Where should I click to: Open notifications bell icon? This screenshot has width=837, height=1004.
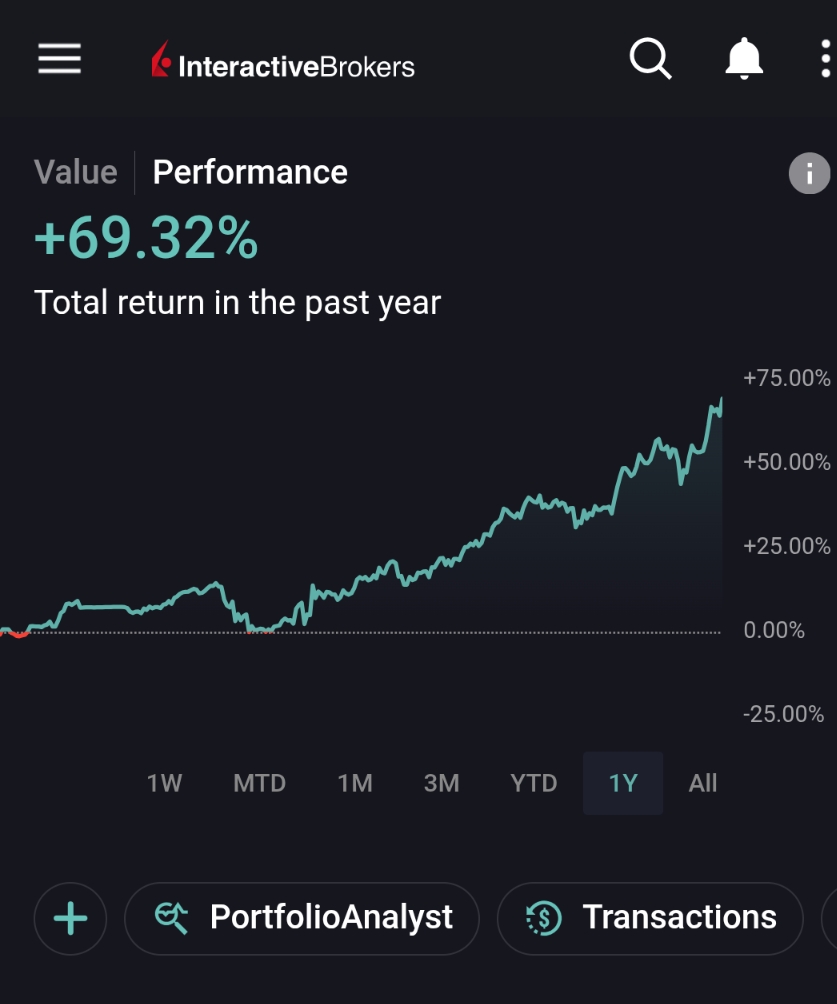pyautogui.click(x=743, y=60)
